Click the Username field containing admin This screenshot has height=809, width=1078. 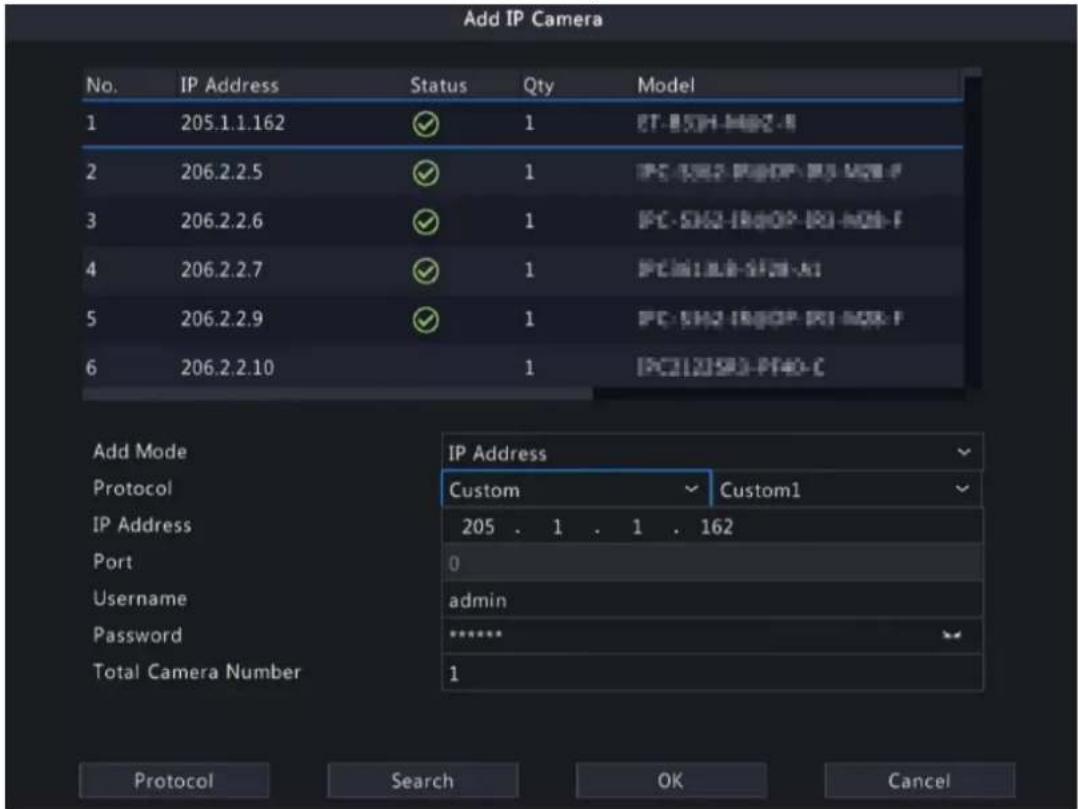[712, 600]
